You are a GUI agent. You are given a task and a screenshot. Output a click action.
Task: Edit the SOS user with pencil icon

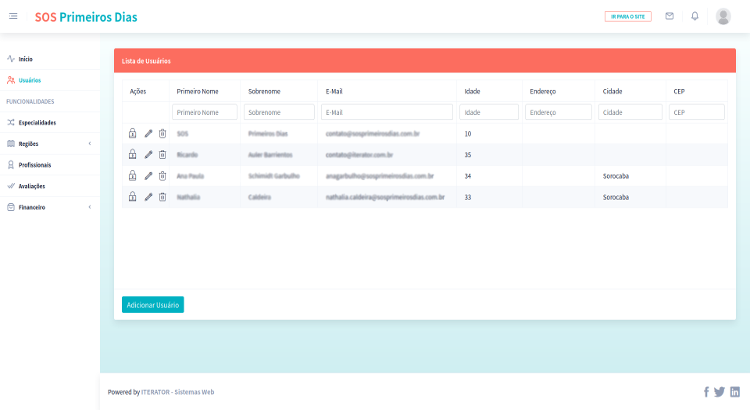148,133
